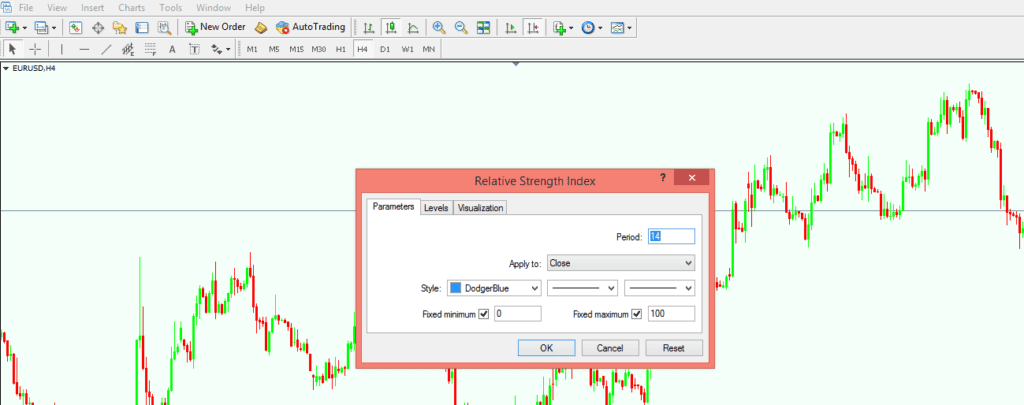This screenshot has width=1024, height=405.
Task: Click the Period input field
Action: 670,236
